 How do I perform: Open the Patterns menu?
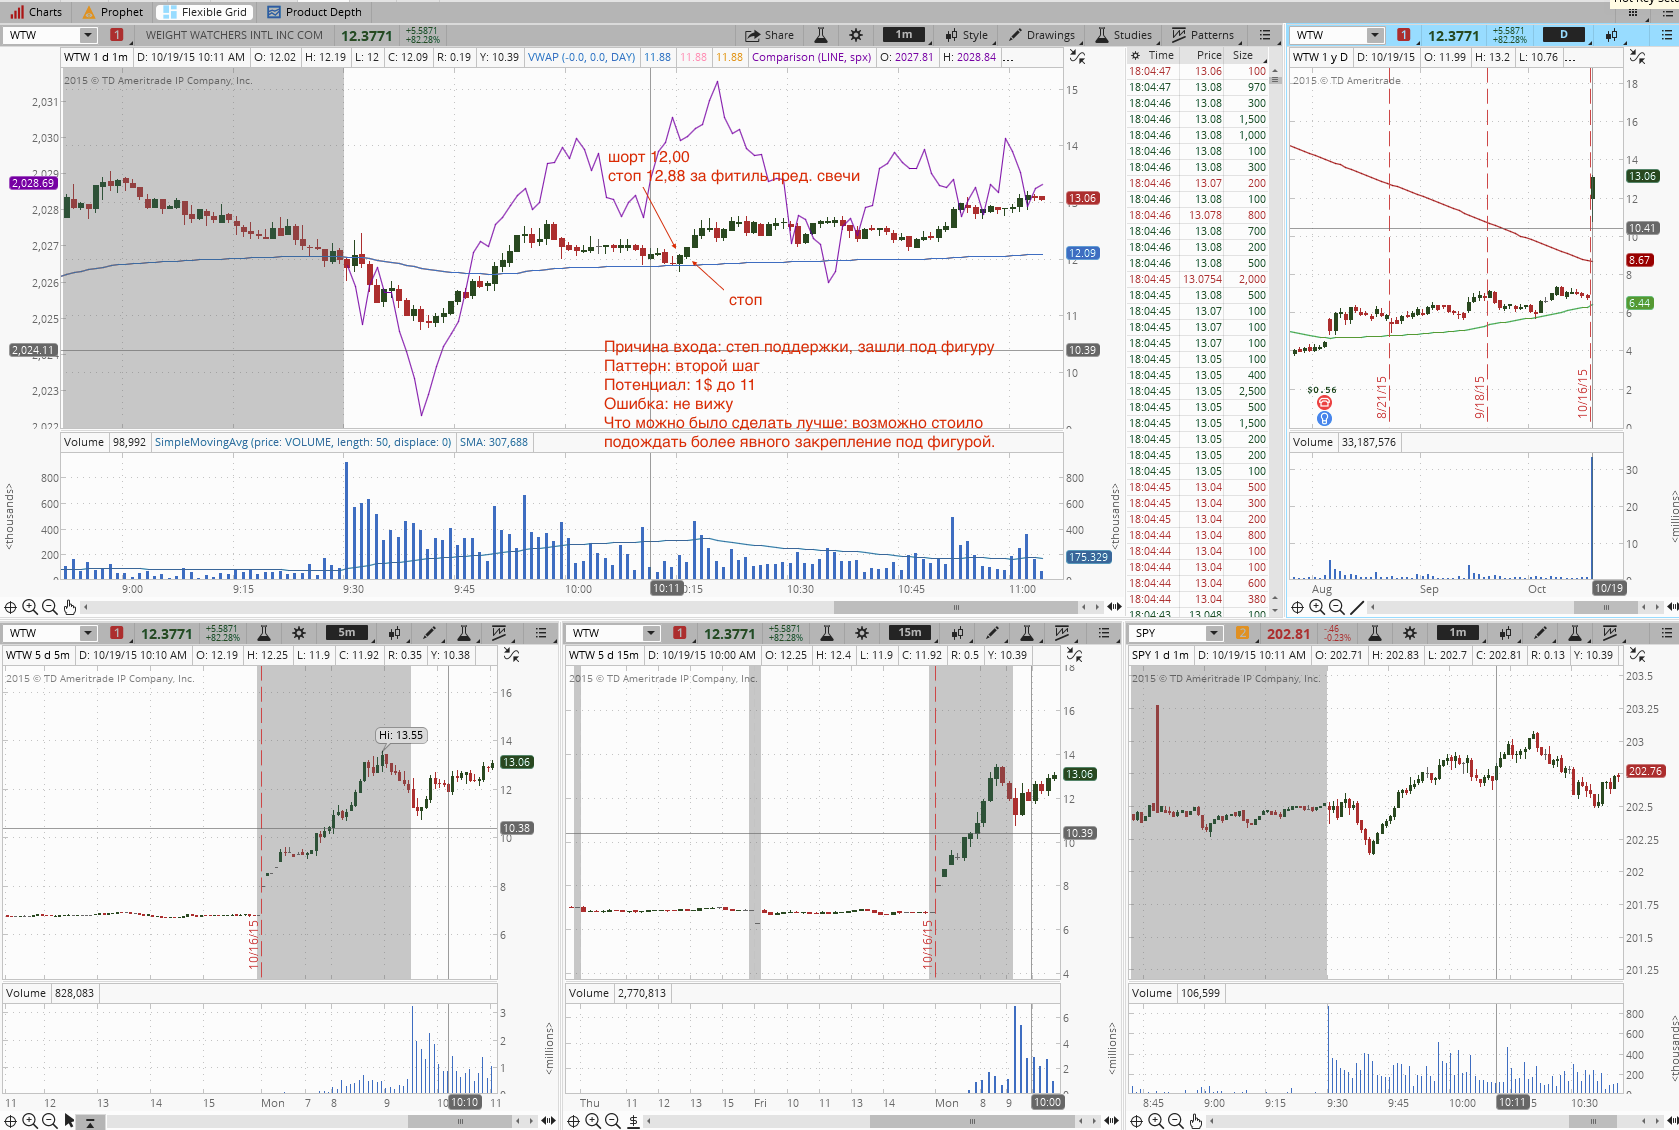point(1203,35)
